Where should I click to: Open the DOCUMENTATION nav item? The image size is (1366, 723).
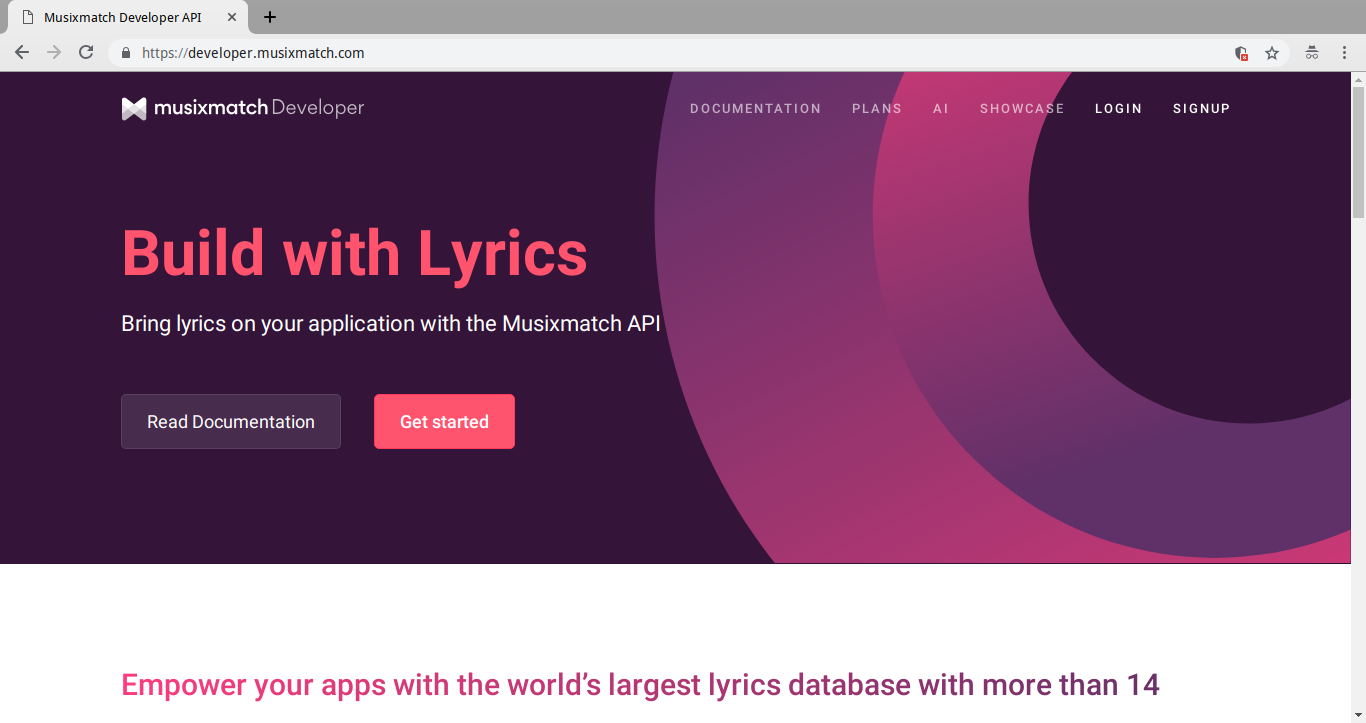click(x=755, y=109)
